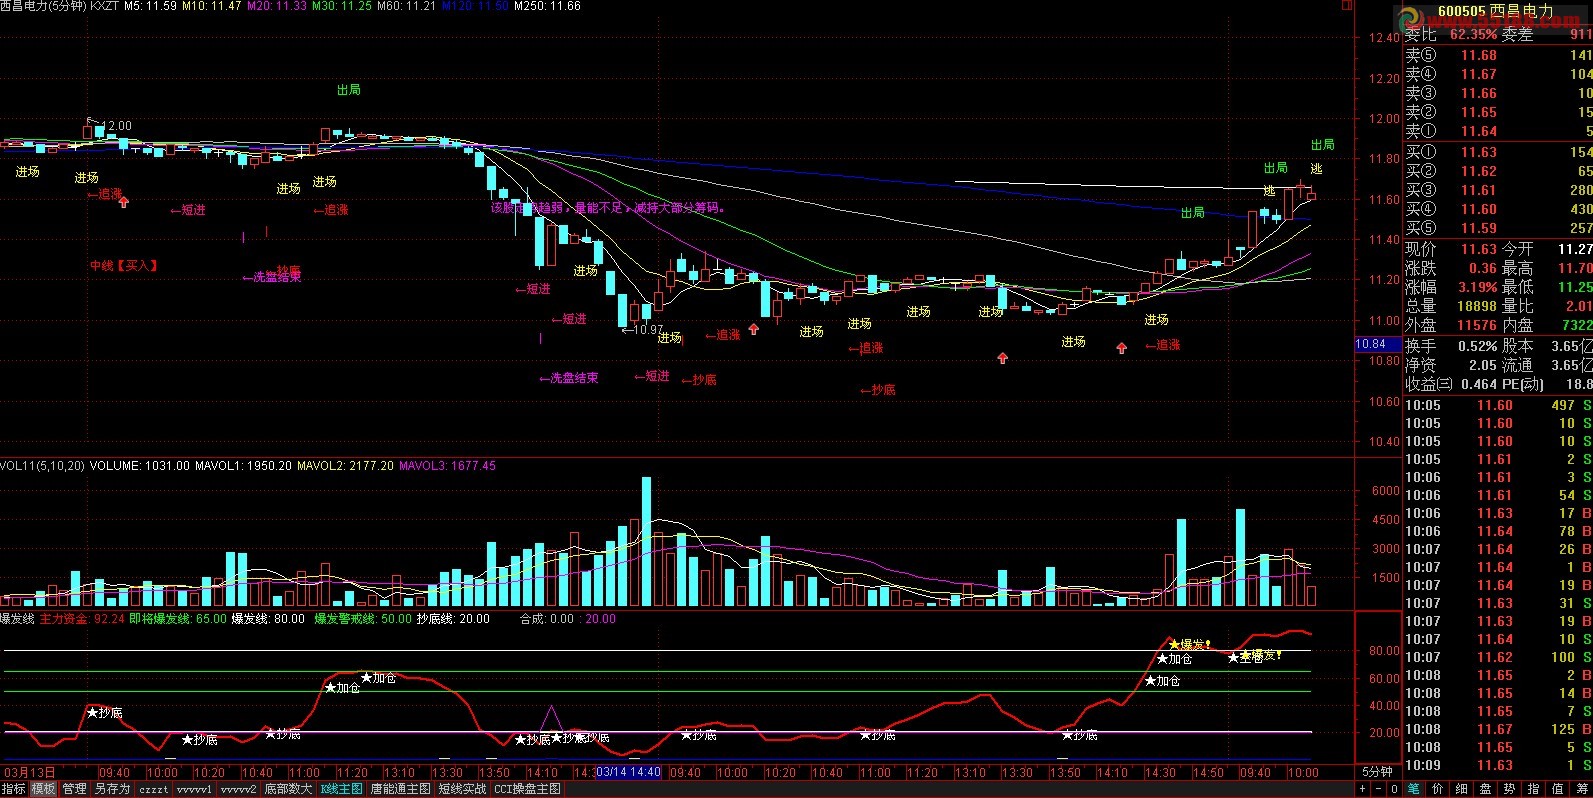
Task: Click the 收益(三) value 0.464
Action: coord(1479,384)
